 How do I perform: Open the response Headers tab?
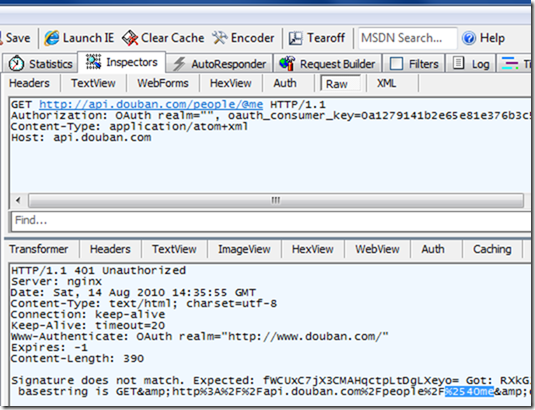click(x=110, y=249)
